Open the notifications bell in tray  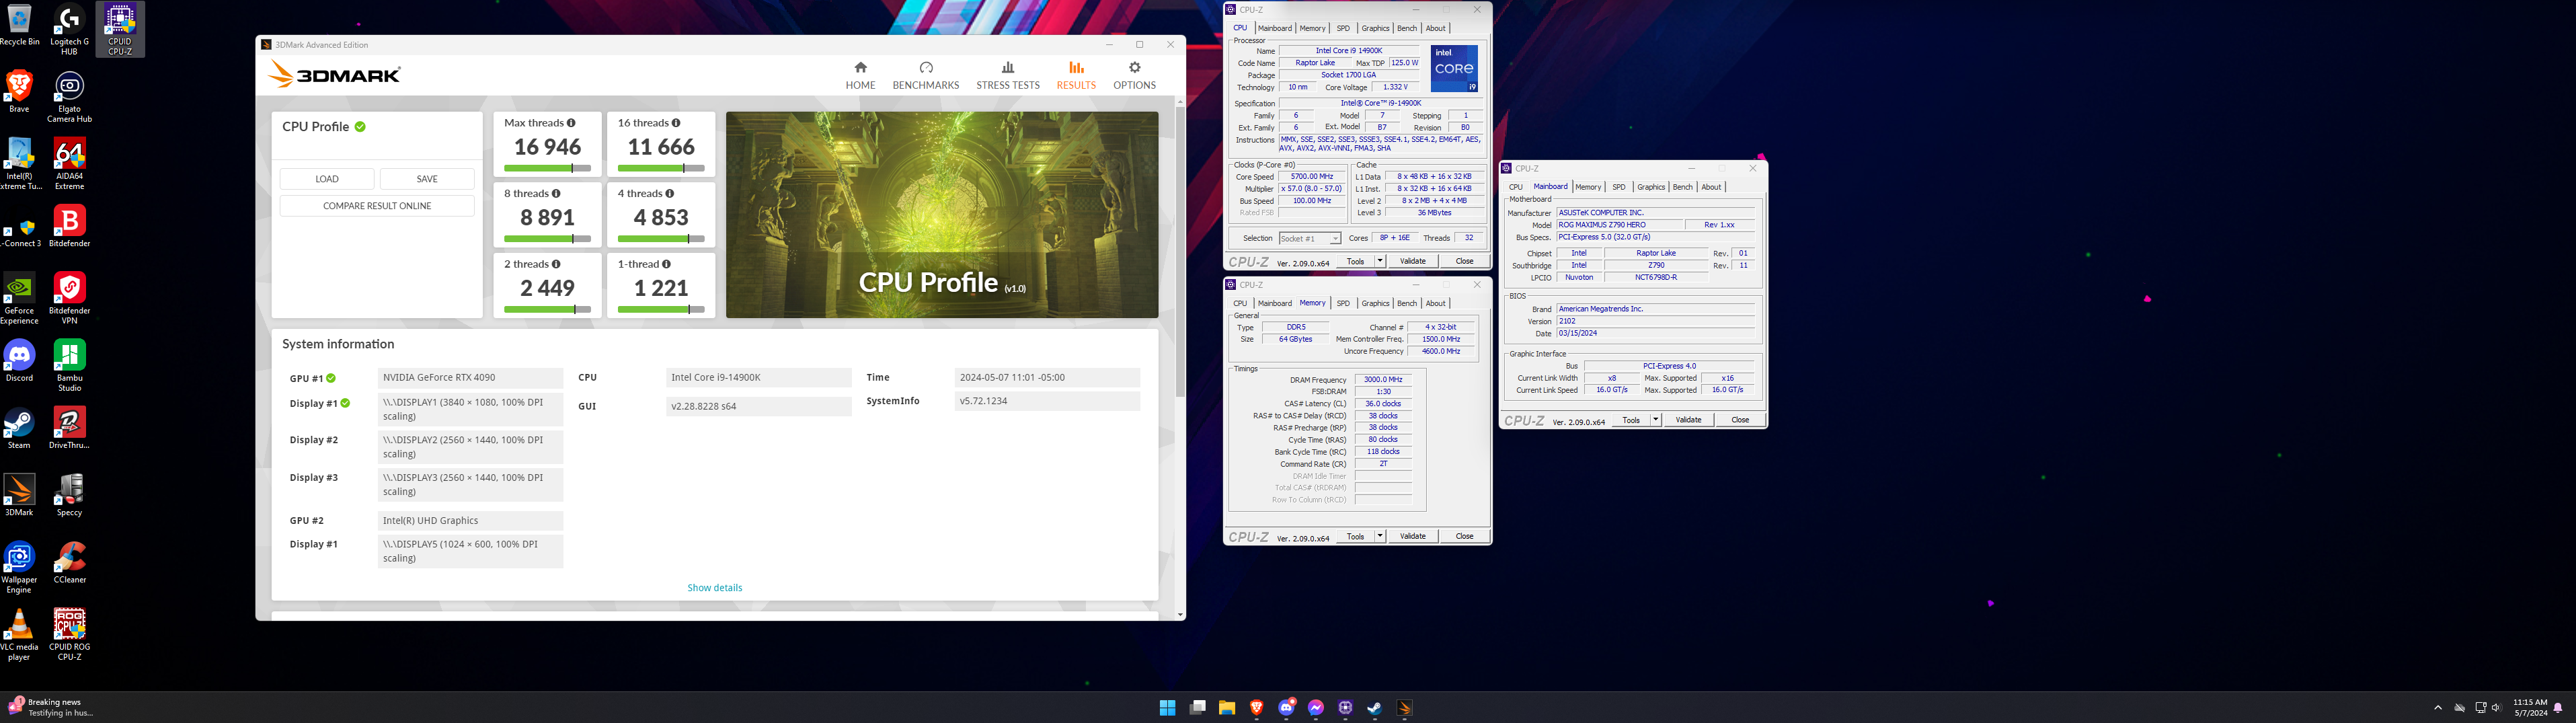(x=2558, y=708)
